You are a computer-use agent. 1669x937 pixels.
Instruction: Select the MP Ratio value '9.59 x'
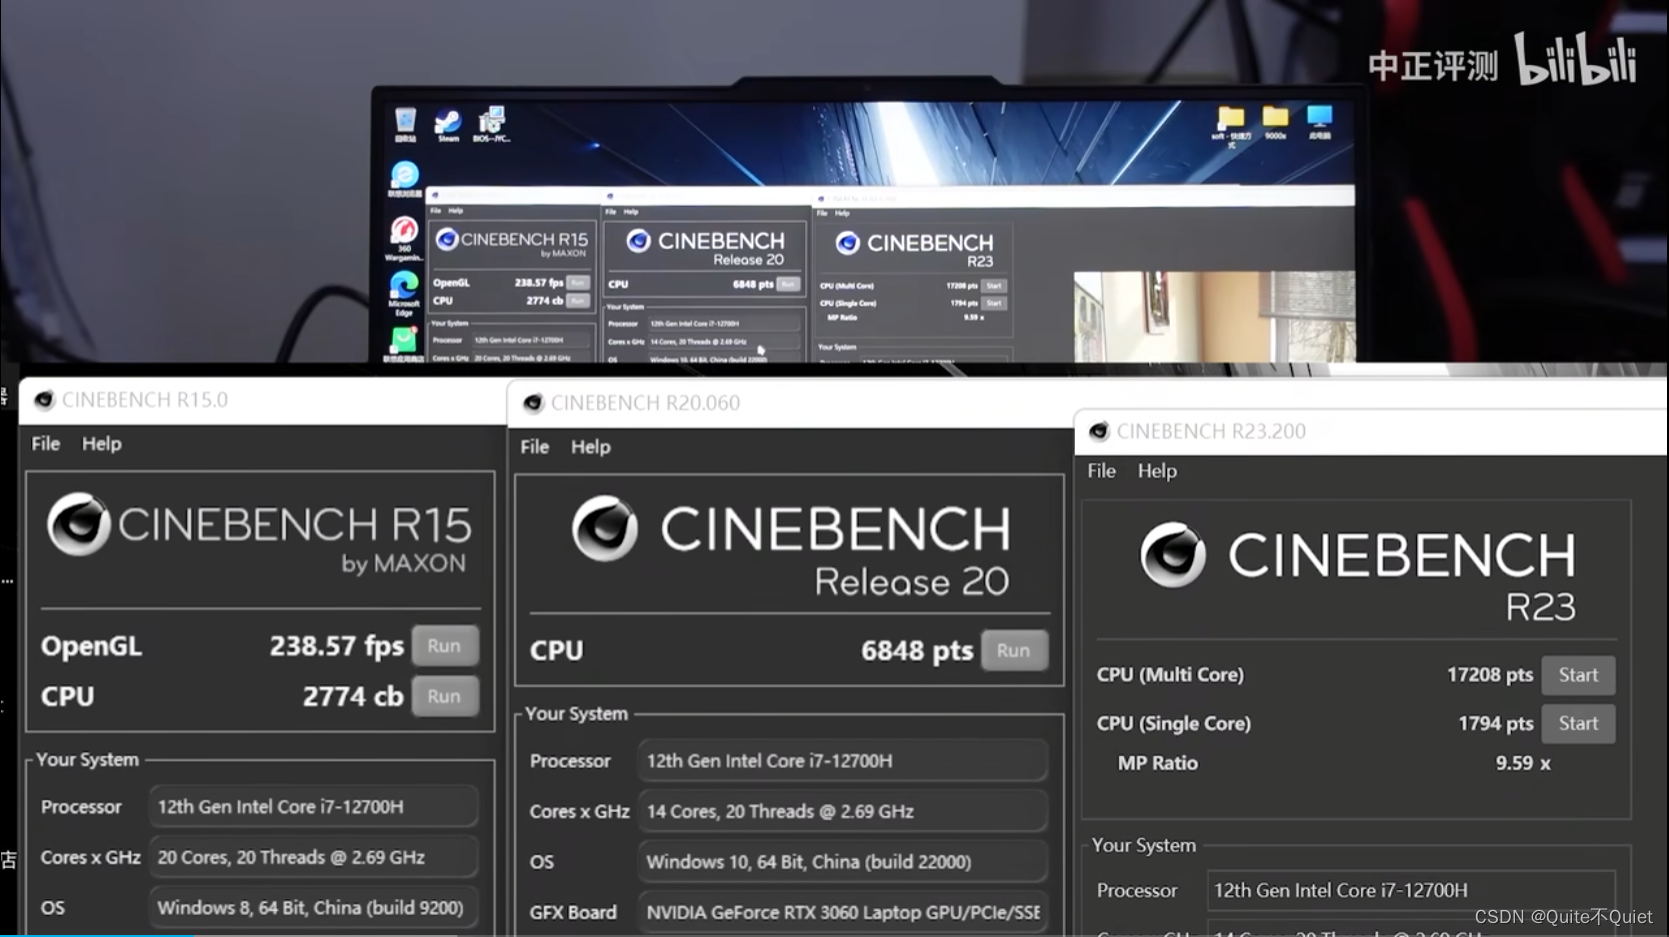(x=1523, y=763)
